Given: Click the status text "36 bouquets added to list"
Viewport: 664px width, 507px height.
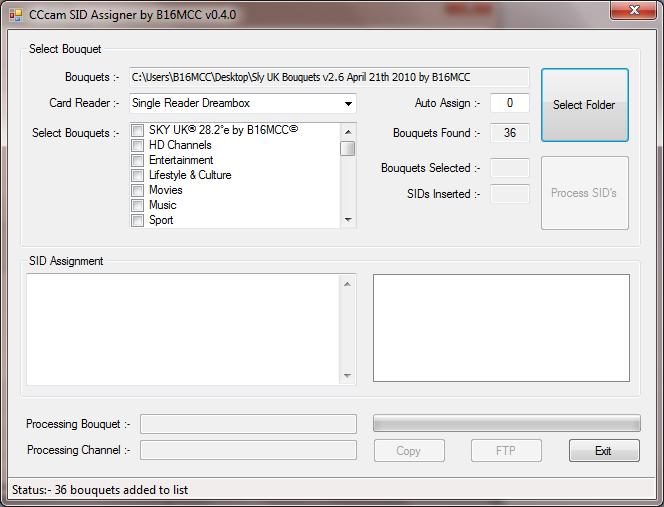Looking at the screenshot, I should click(121, 490).
